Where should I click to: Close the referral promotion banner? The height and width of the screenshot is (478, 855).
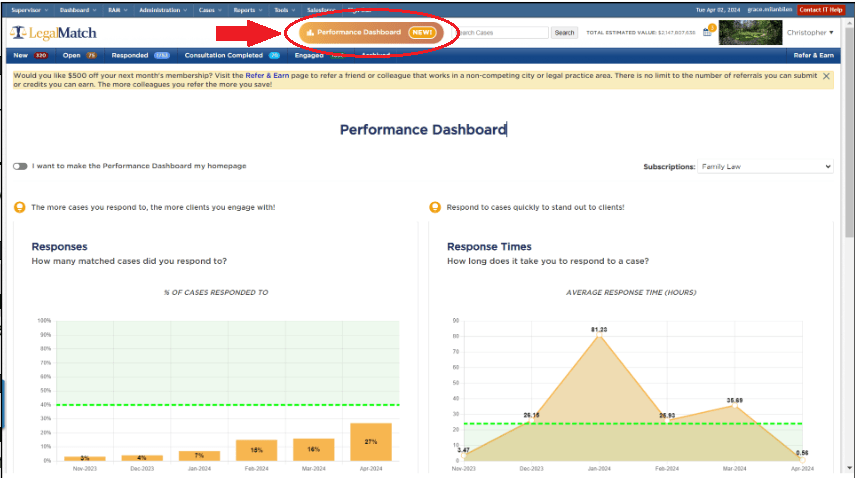tap(826, 77)
